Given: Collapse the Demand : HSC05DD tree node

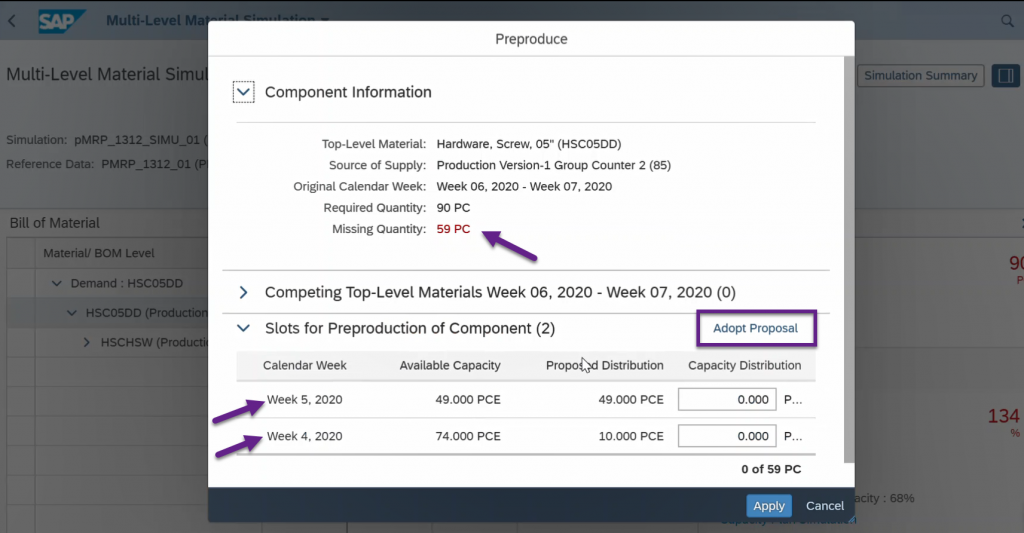Looking at the screenshot, I should tap(57, 283).
